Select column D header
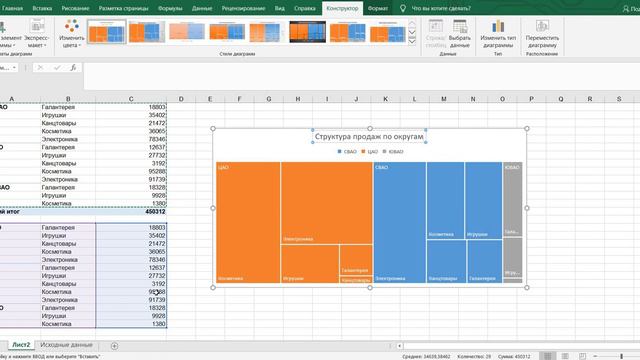The width and height of the screenshot is (640, 360). pyautogui.click(x=181, y=99)
